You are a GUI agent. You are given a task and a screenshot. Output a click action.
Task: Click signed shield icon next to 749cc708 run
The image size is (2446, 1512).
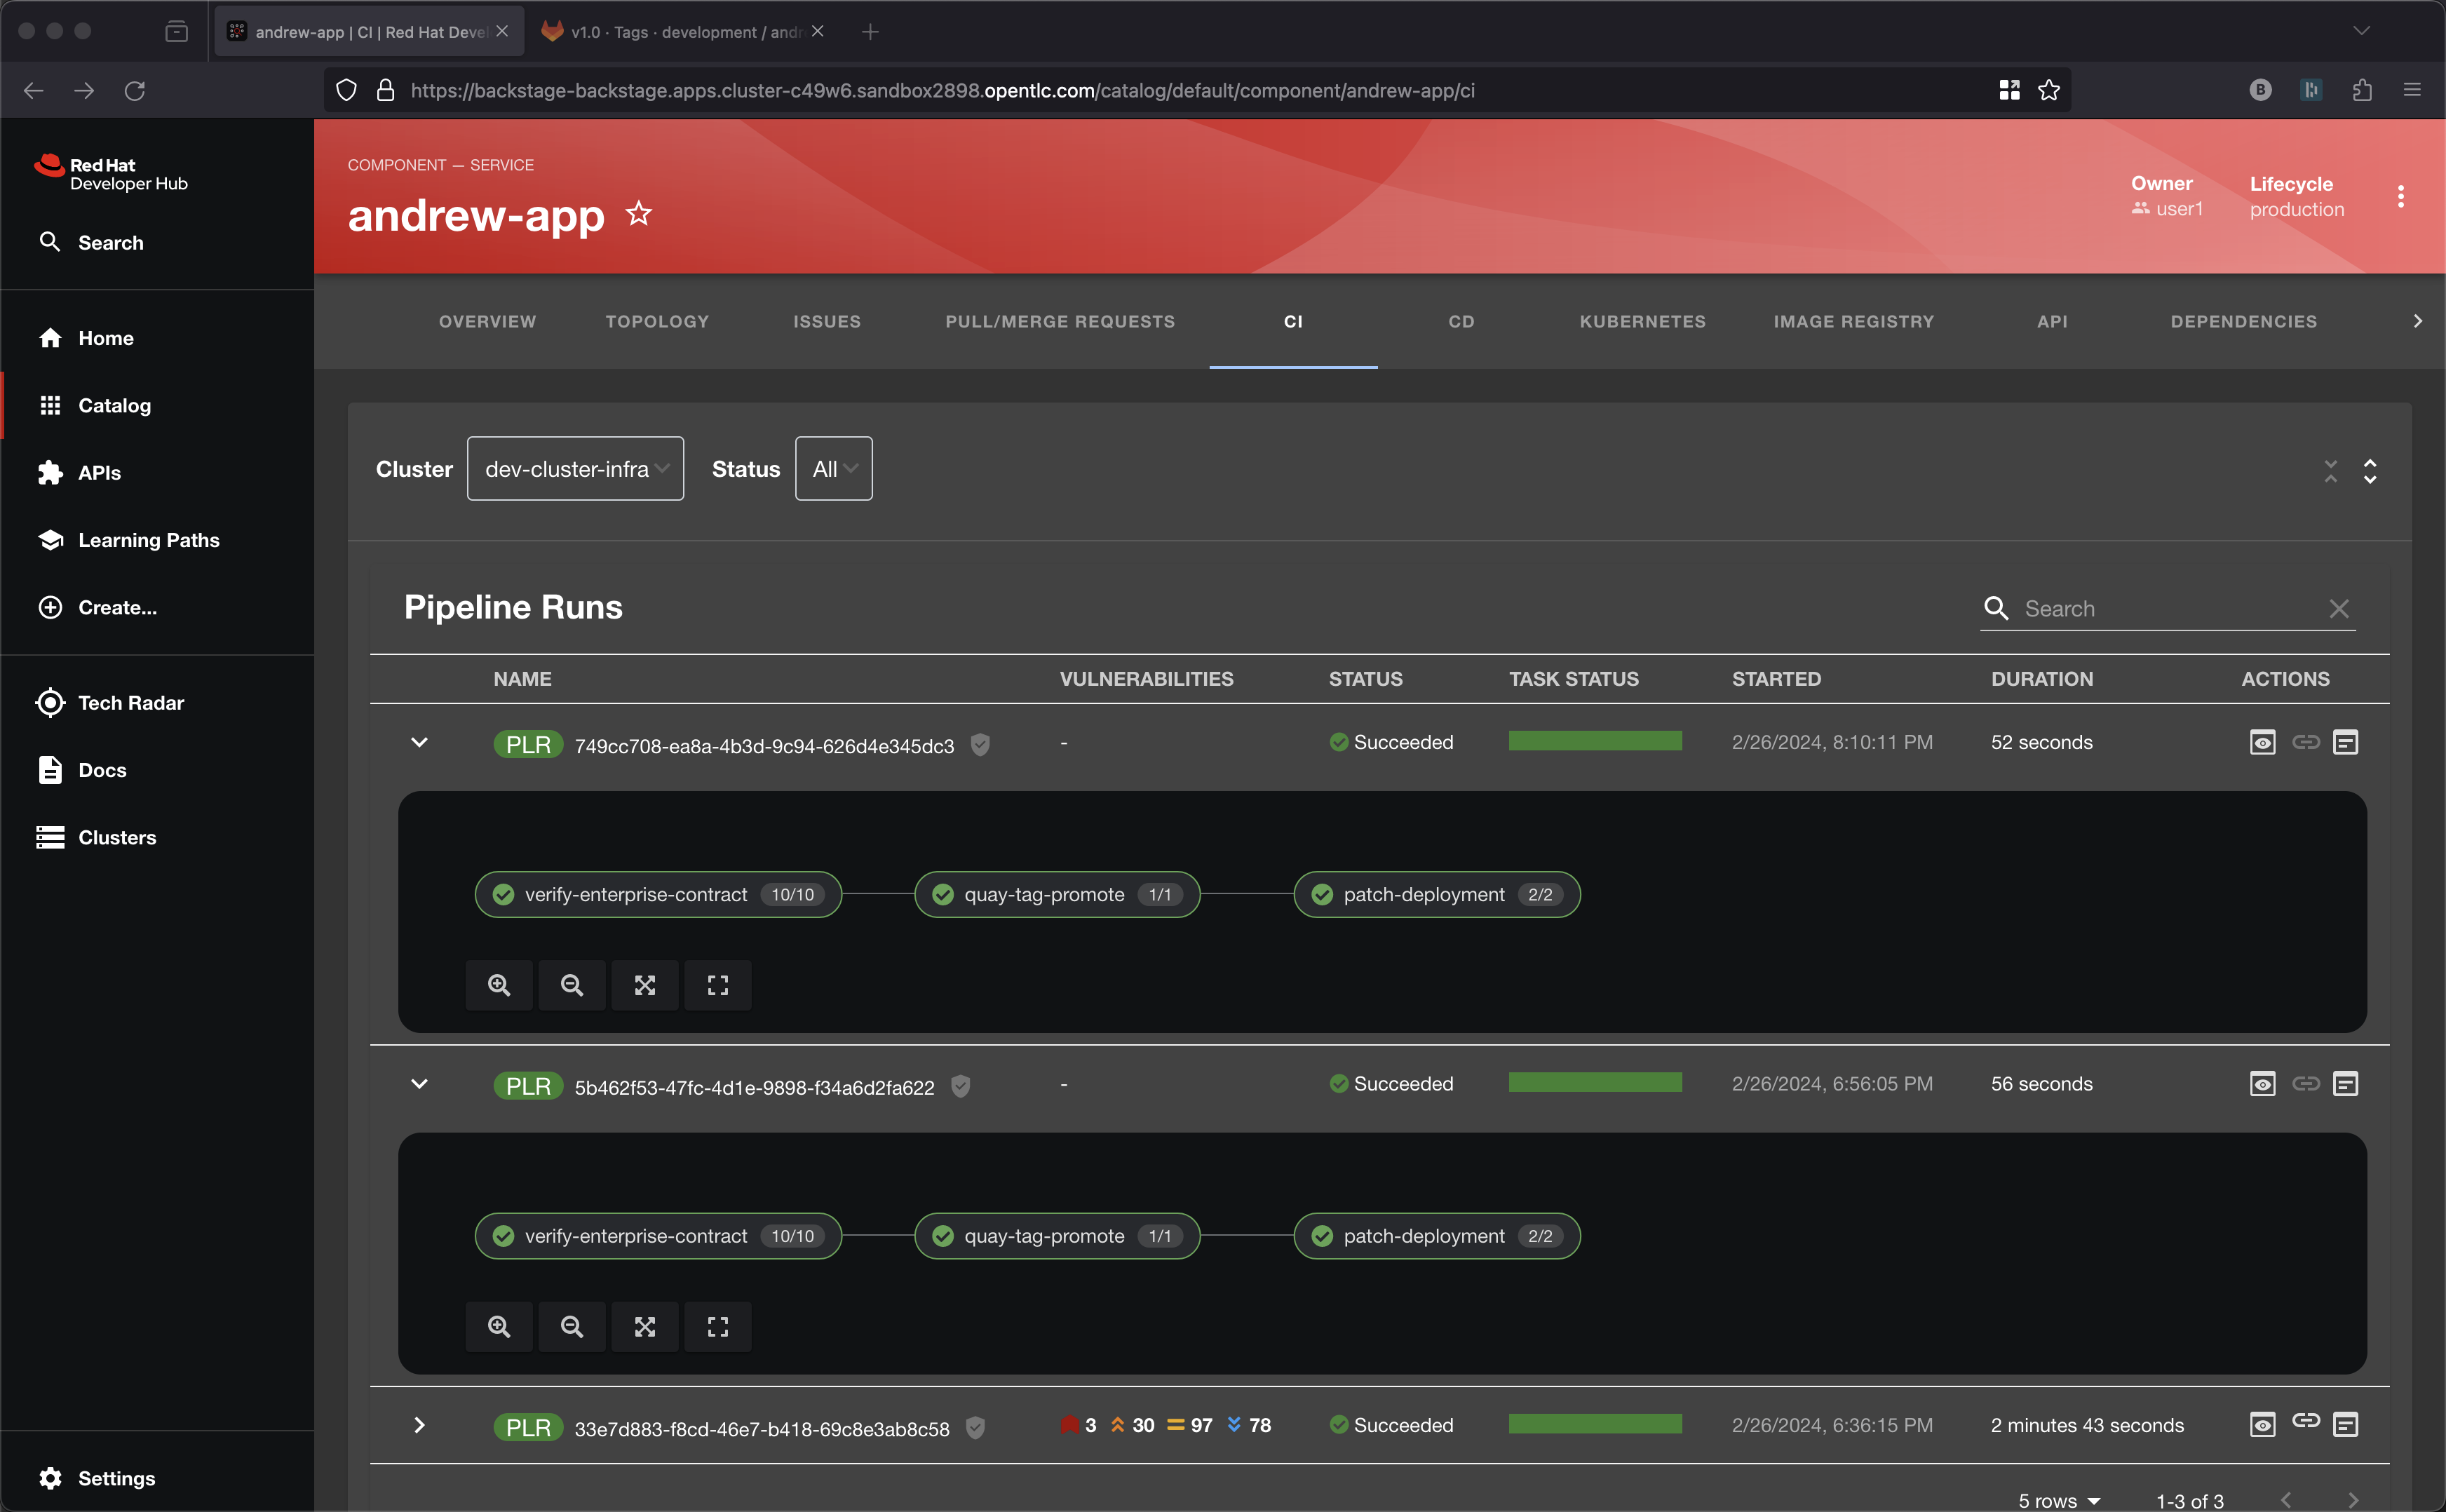click(x=980, y=745)
